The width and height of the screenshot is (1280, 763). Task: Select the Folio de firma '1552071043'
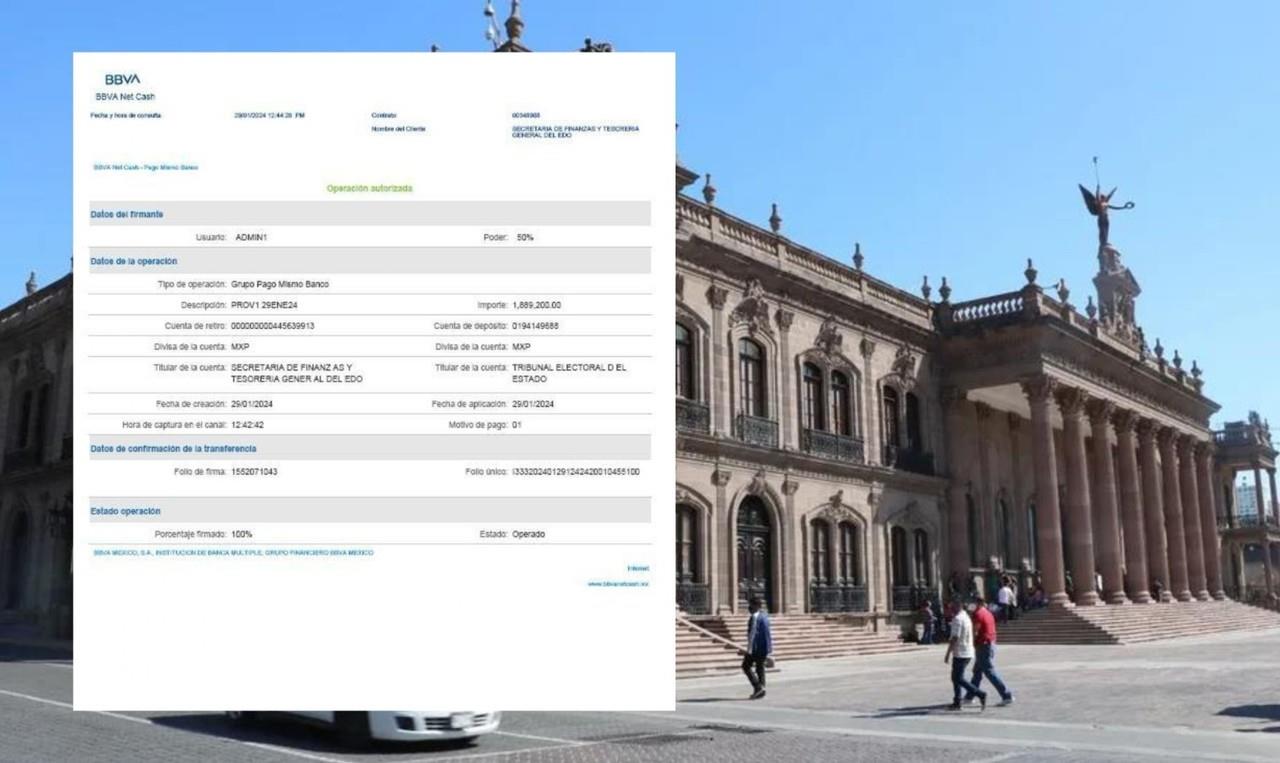(254, 471)
